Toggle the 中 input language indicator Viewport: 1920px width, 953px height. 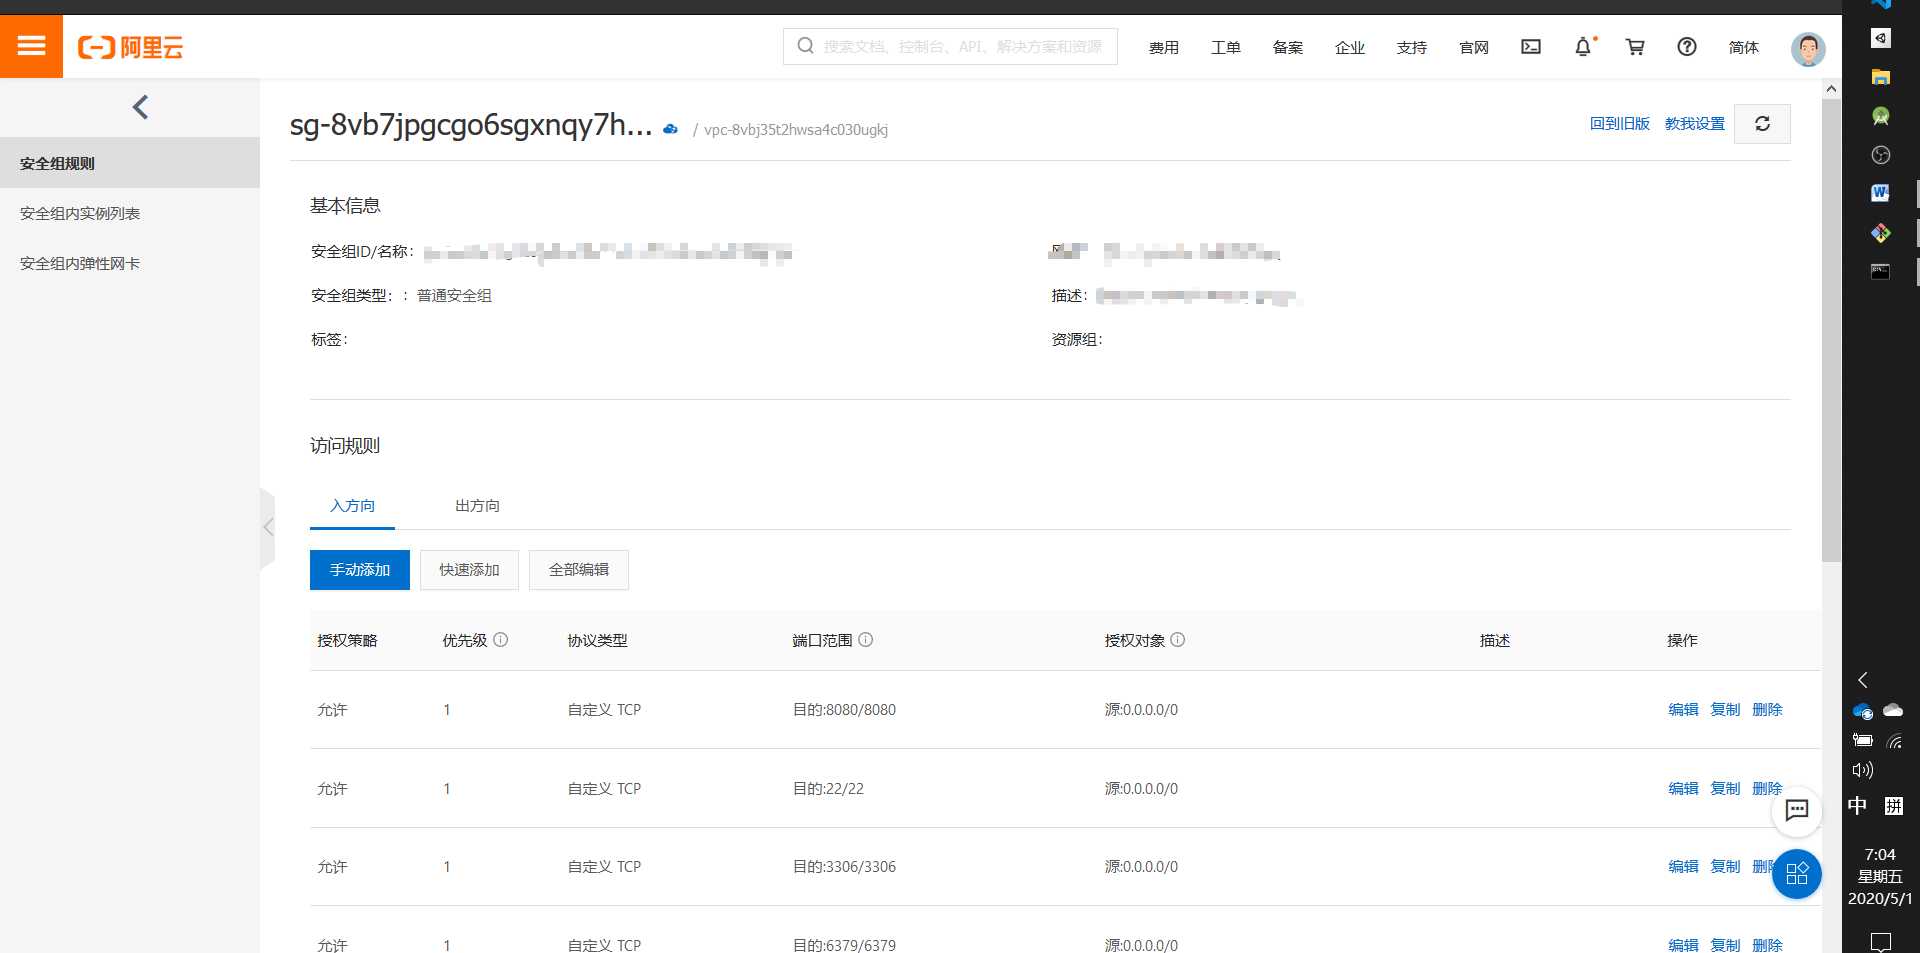(1858, 806)
